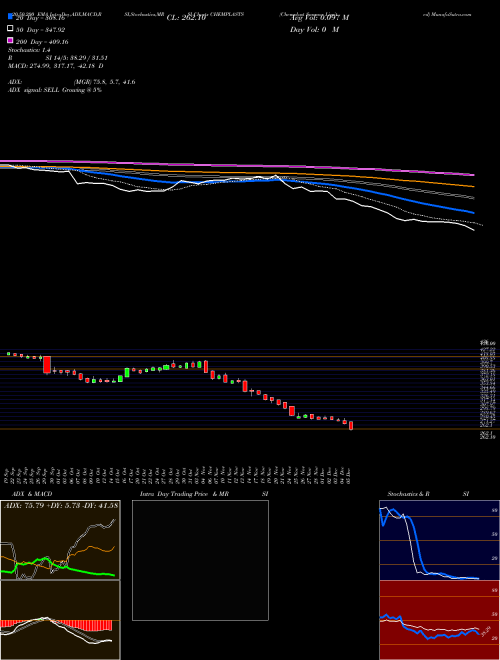
Task: Click the blue 20 Day legend swatch
Action: coord(10,18)
